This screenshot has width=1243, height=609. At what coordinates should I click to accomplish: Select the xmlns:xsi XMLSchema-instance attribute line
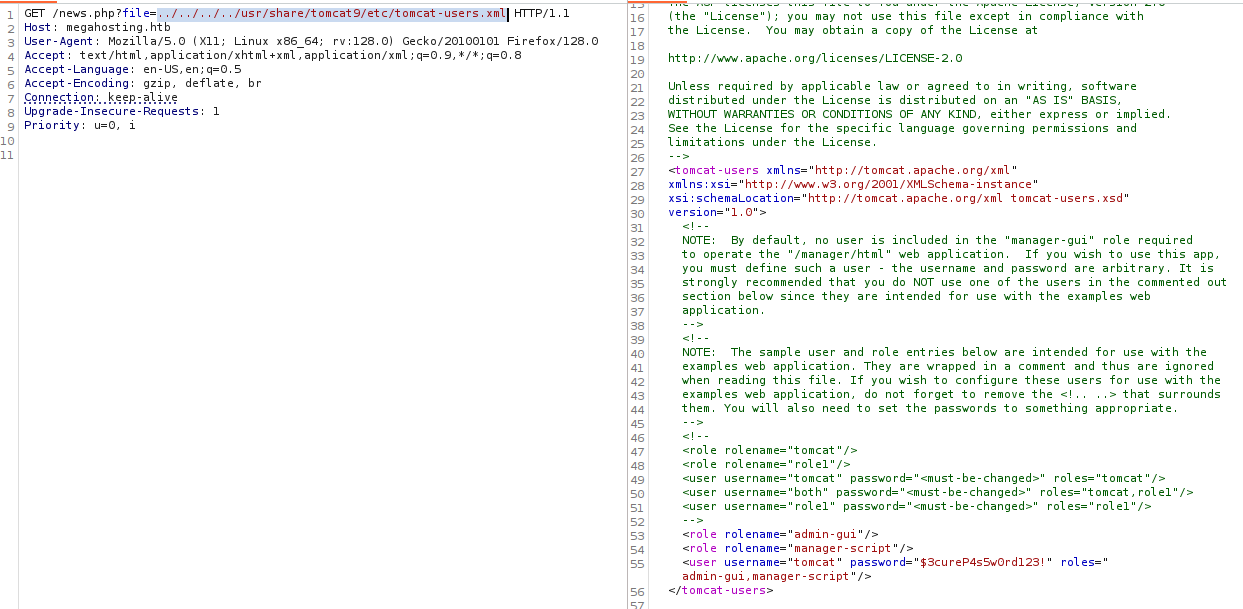tap(853, 184)
